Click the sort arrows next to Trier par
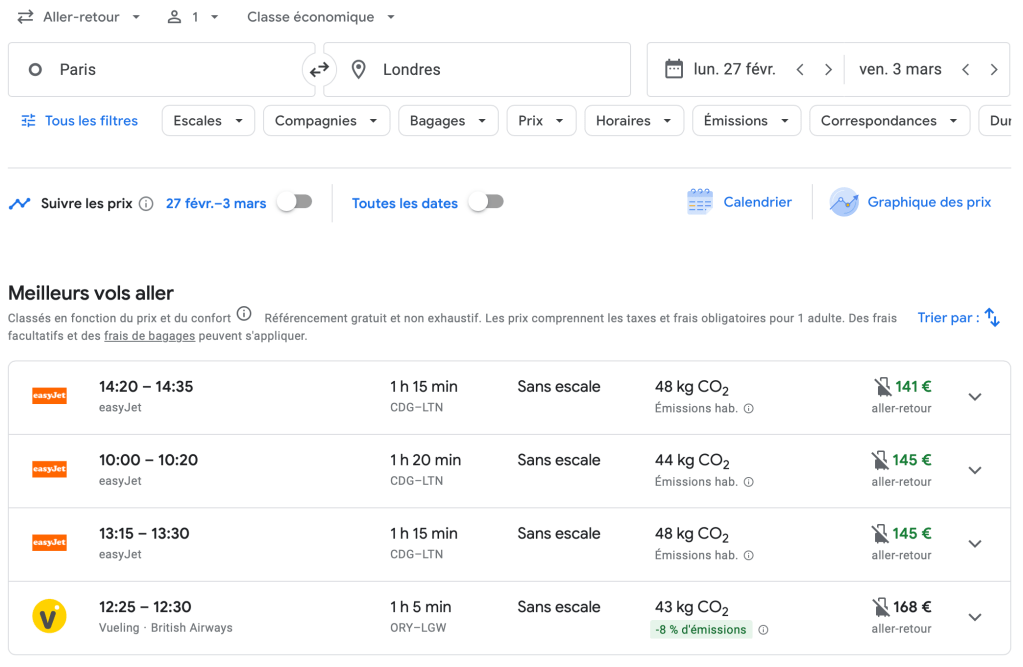 tap(992, 318)
